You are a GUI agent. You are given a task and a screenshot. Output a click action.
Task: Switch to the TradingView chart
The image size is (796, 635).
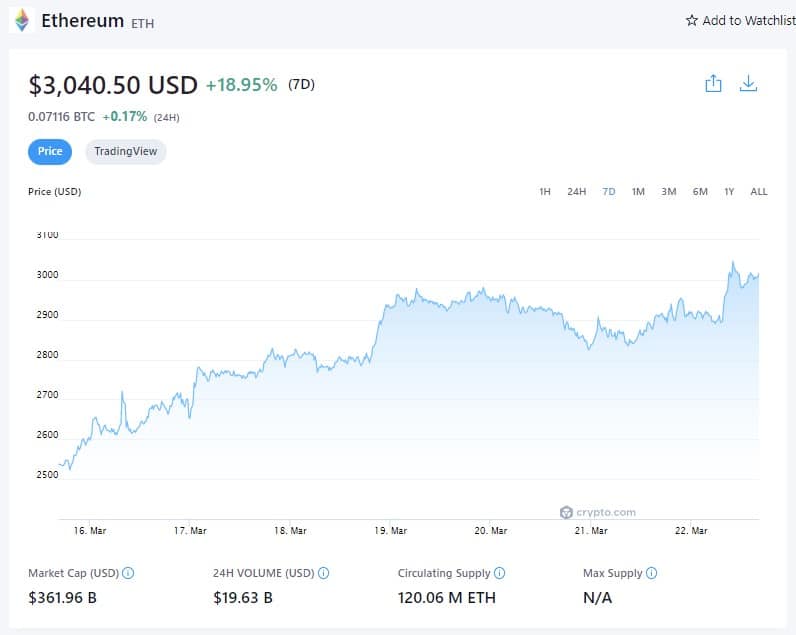tap(125, 151)
